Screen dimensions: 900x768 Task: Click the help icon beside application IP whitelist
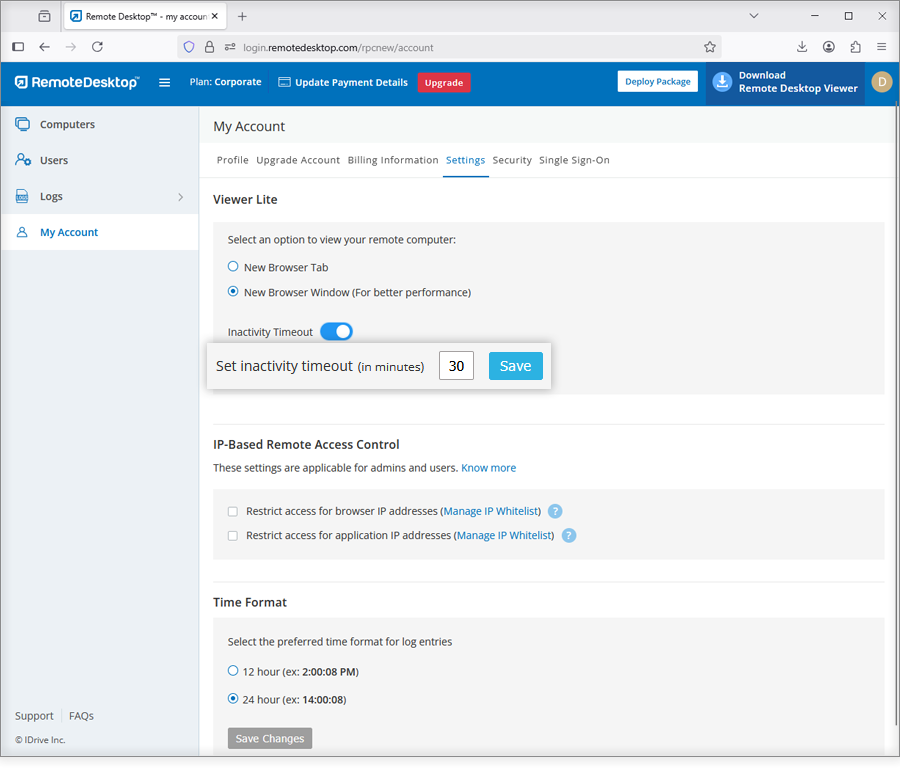(x=569, y=535)
